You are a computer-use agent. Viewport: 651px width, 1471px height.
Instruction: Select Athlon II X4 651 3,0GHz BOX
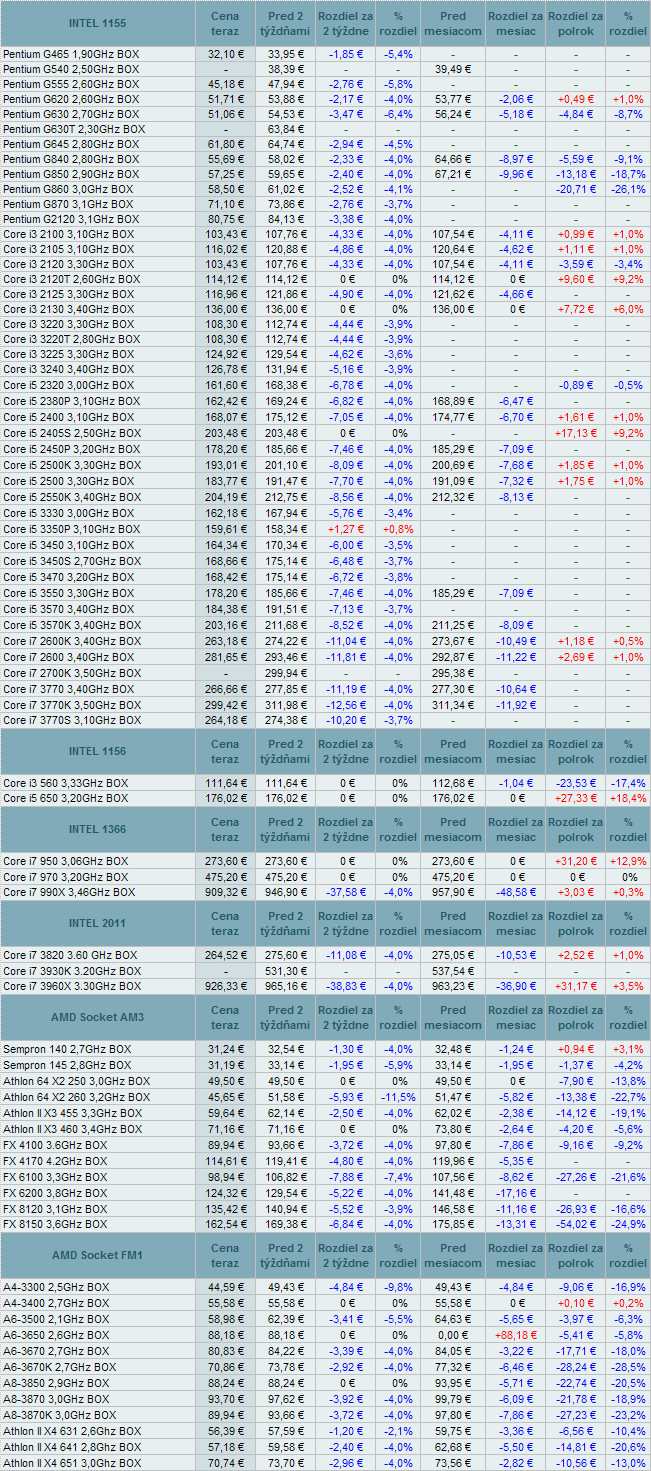(71, 1463)
